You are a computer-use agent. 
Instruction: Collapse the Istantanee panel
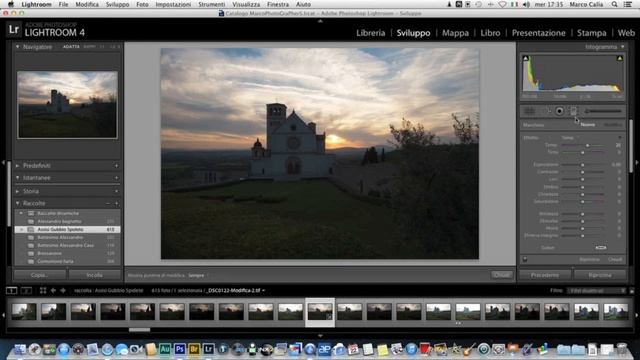[x=18, y=178]
